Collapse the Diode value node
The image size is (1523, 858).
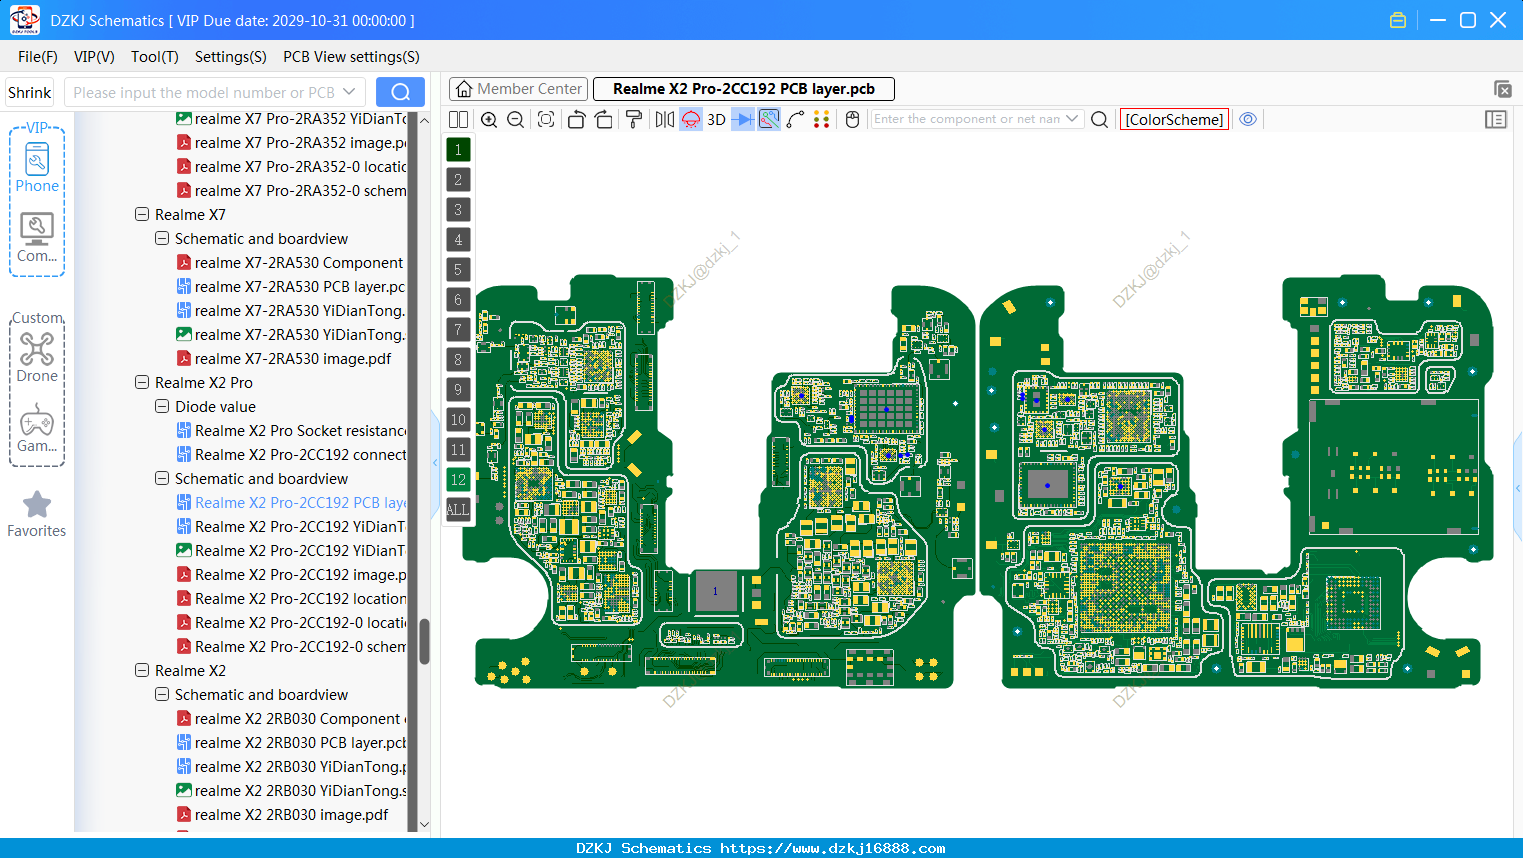(162, 407)
